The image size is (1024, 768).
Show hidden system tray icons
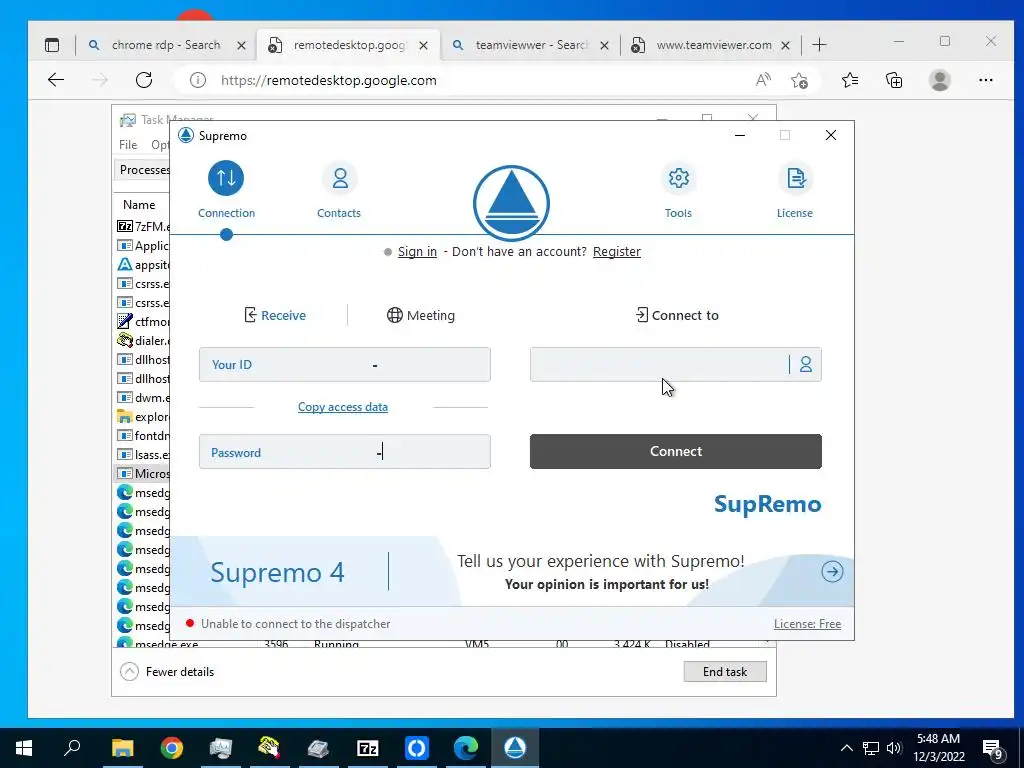pos(846,748)
